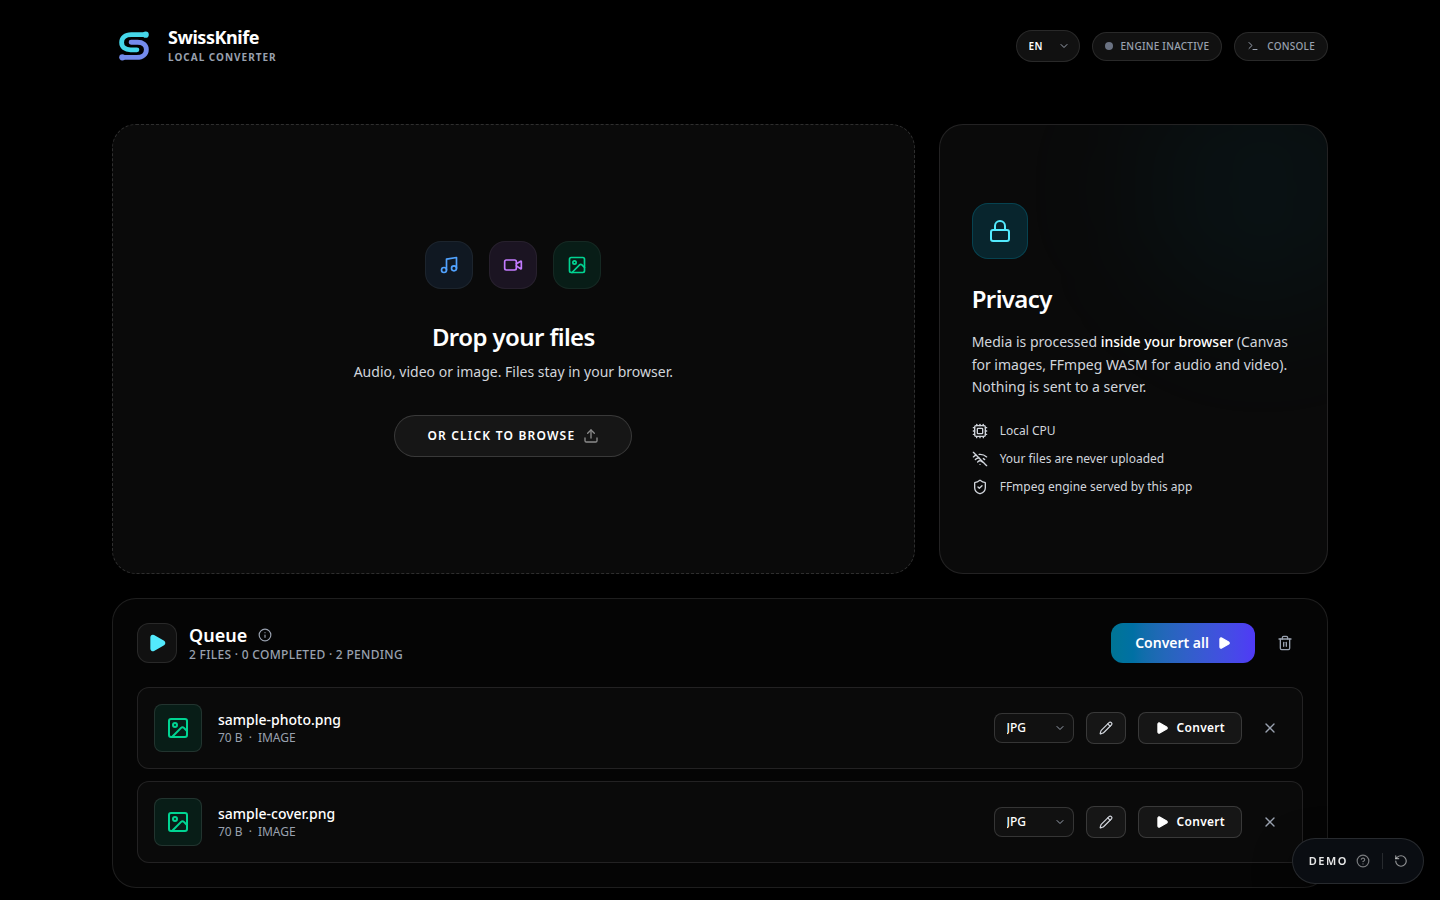1440x900 pixels.
Task: Open the Queue info icon
Action: coord(265,635)
